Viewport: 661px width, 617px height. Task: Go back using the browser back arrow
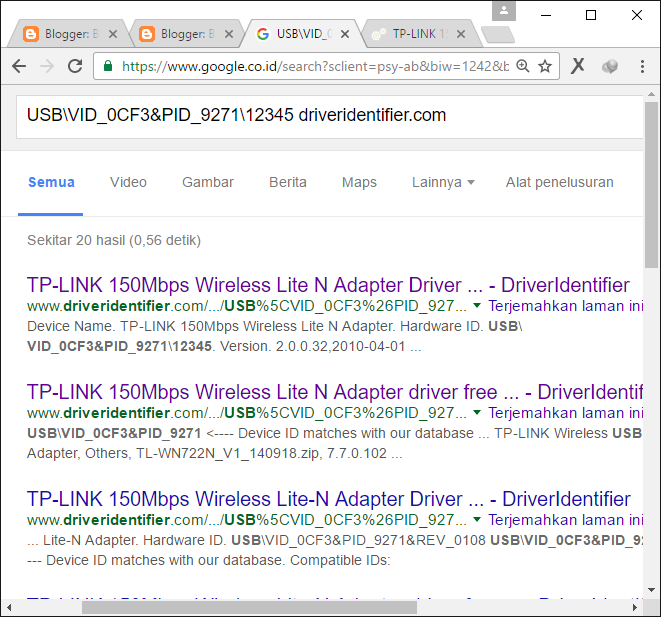[19, 66]
